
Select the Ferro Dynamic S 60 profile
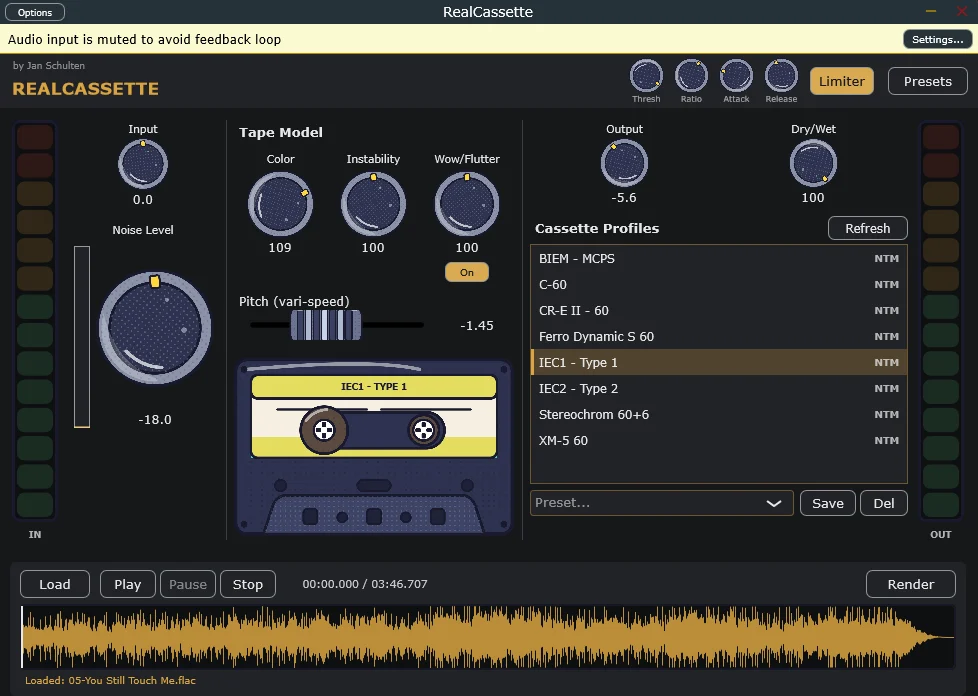coord(719,337)
